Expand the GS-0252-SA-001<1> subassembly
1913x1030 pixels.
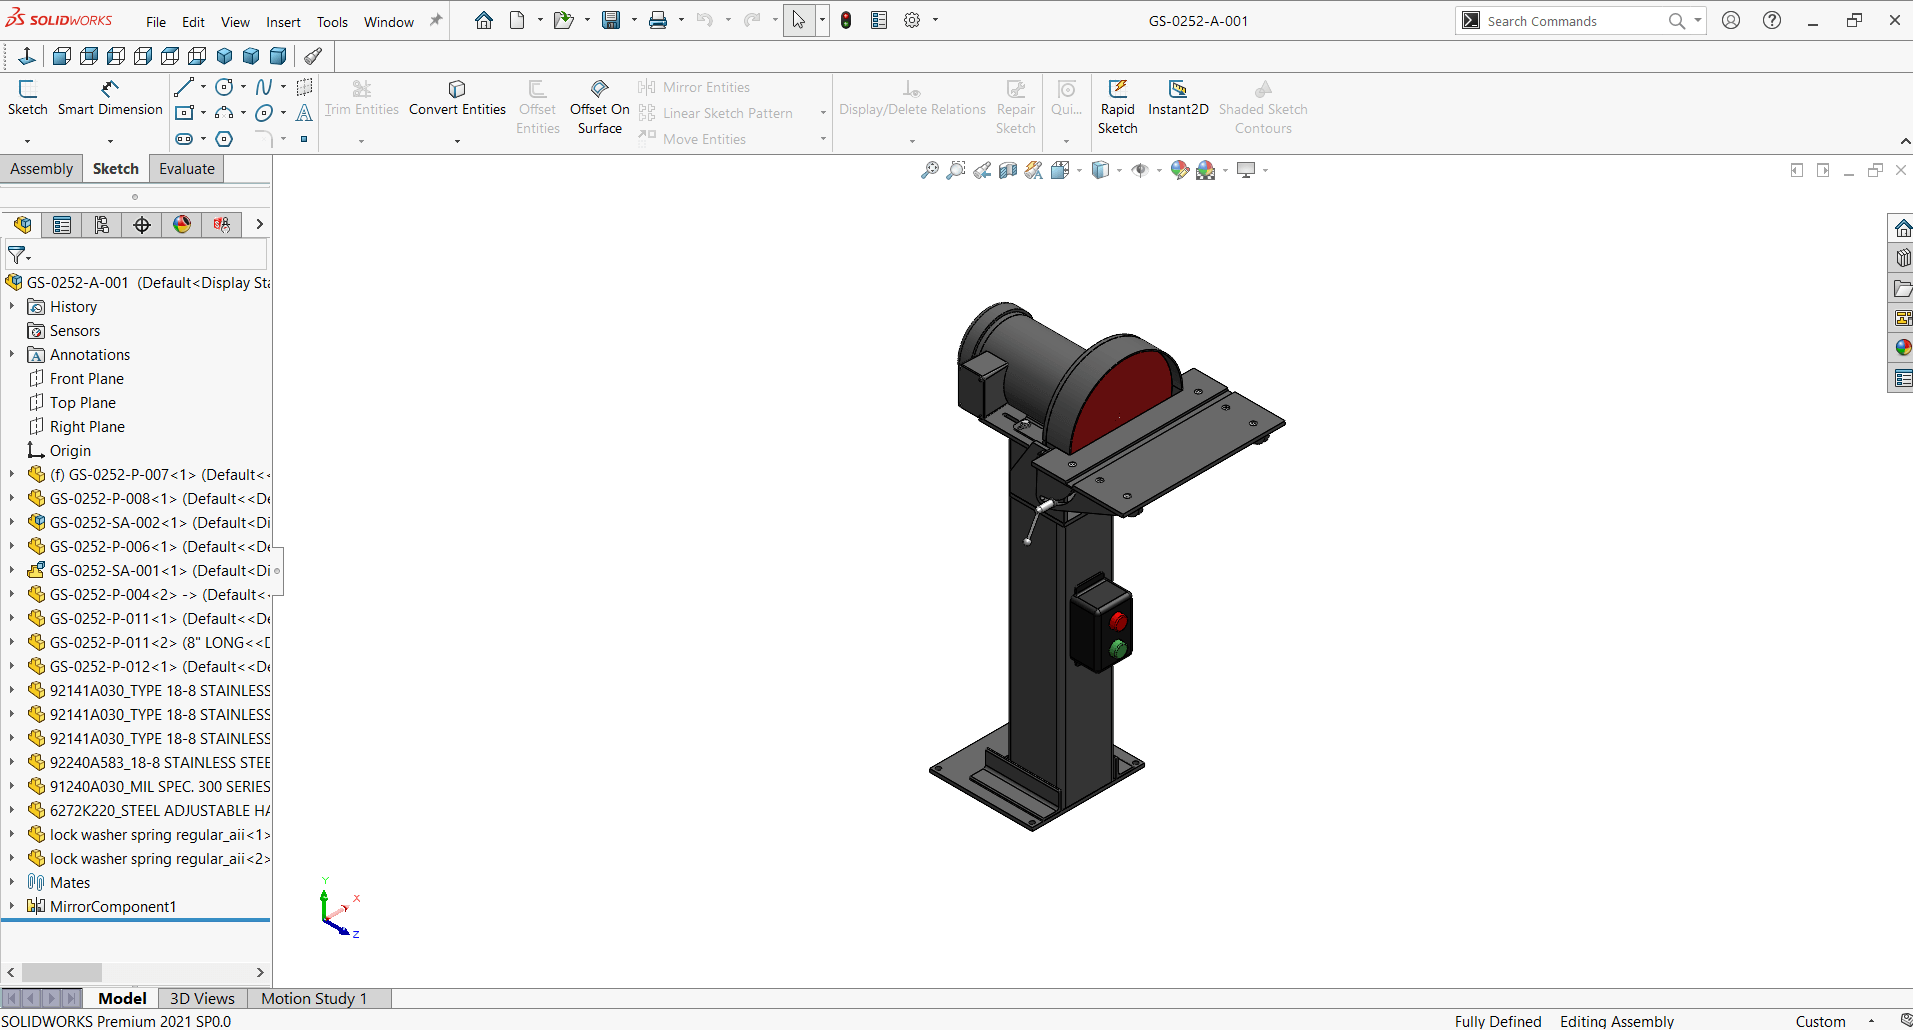pos(12,571)
